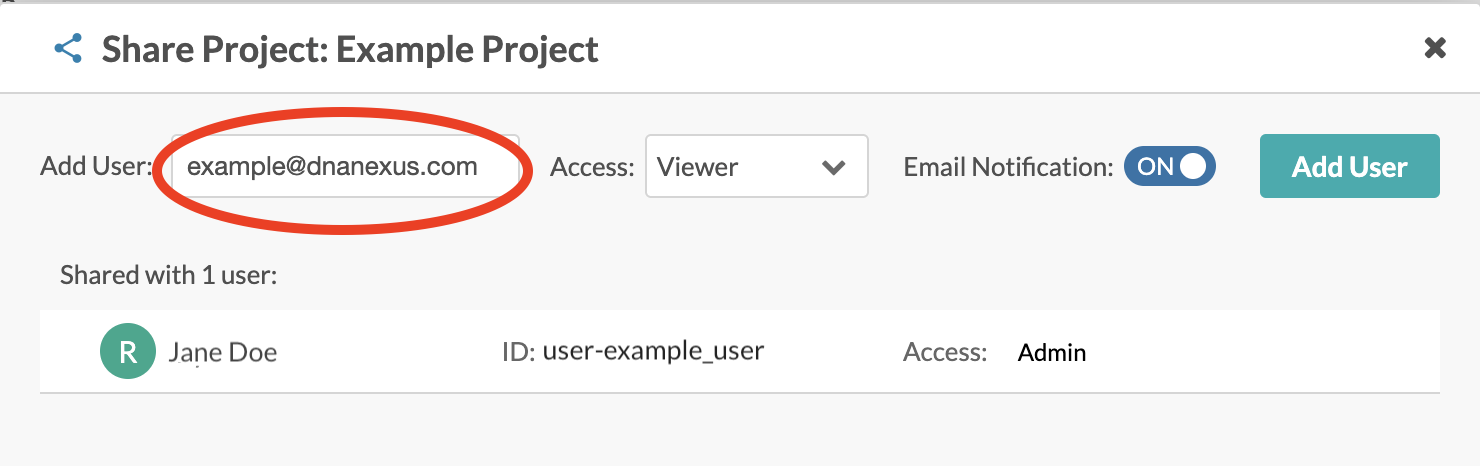
Task: Click the user-example_user ID text
Action: 653,351
